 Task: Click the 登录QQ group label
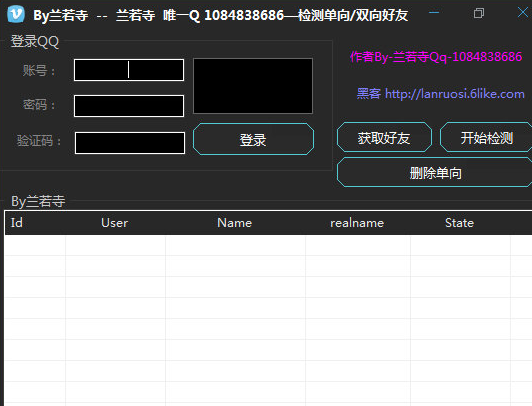pos(35,41)
